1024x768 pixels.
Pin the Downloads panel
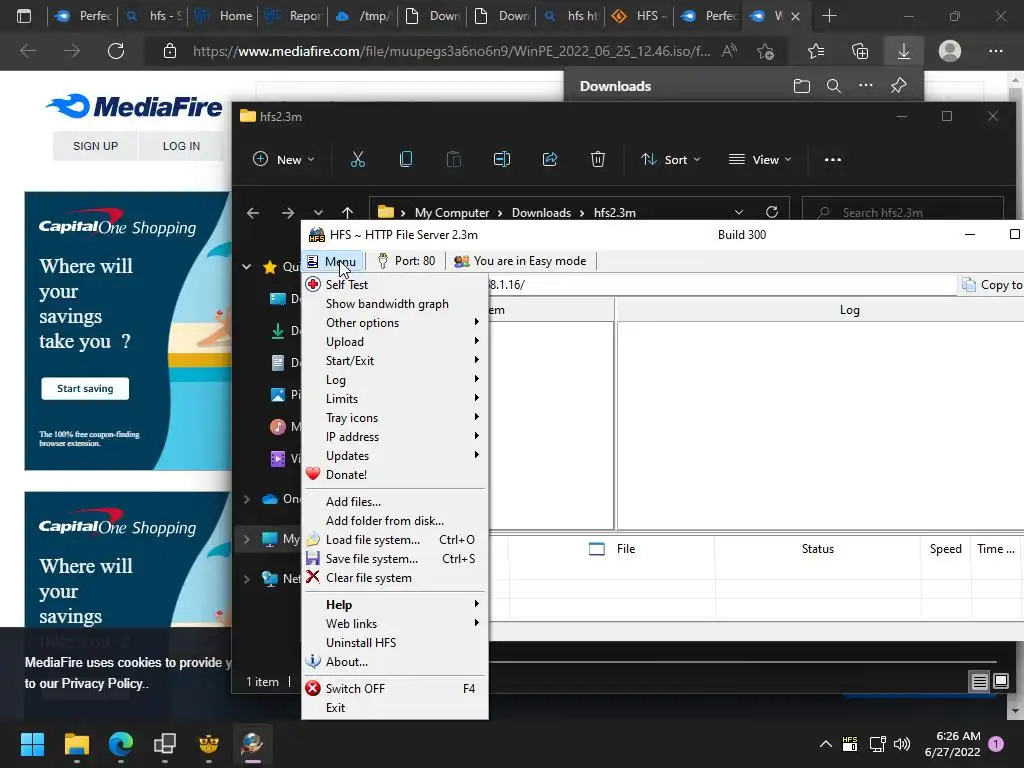(899, 86)
